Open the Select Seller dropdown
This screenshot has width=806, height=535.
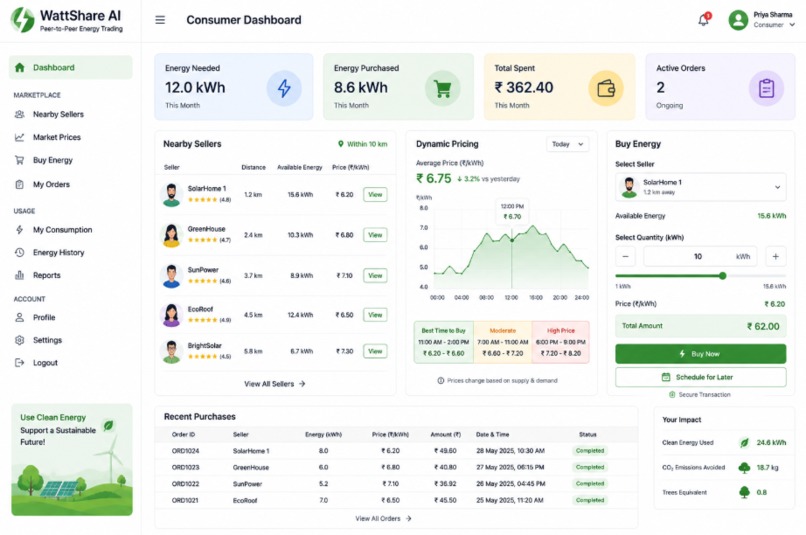701,187
